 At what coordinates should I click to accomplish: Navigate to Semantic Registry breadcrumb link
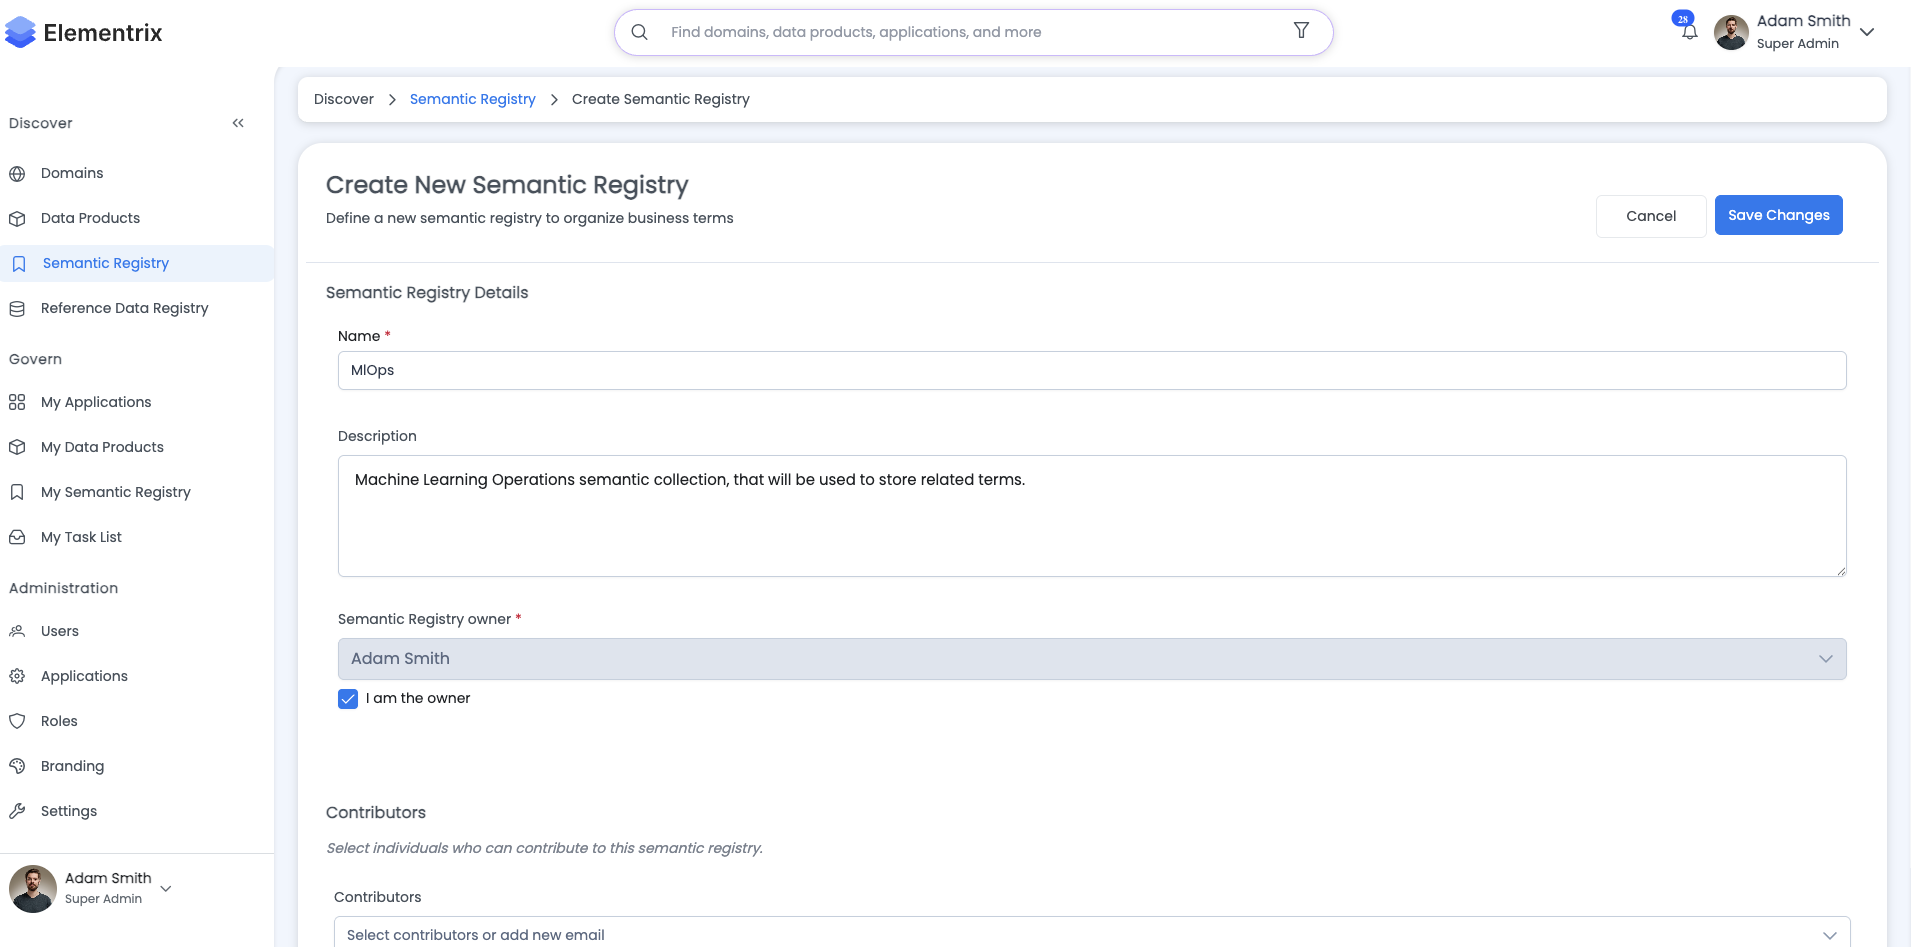point(472,99)
